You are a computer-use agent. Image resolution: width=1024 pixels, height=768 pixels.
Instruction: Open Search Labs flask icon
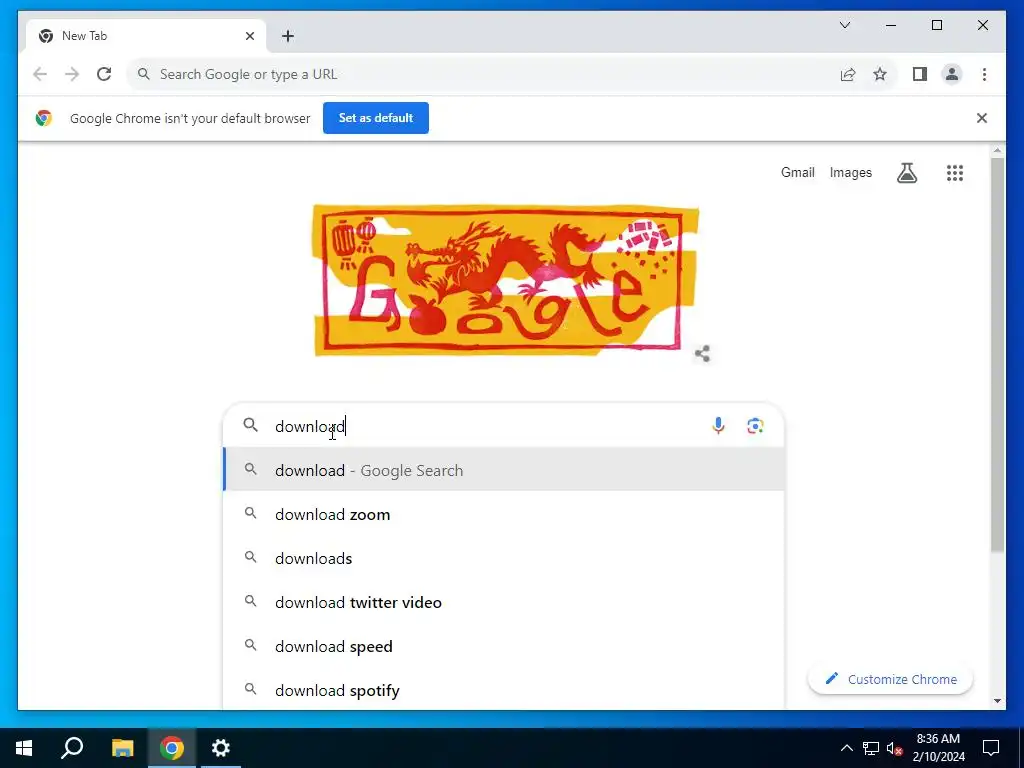click(x=906, y=173)
